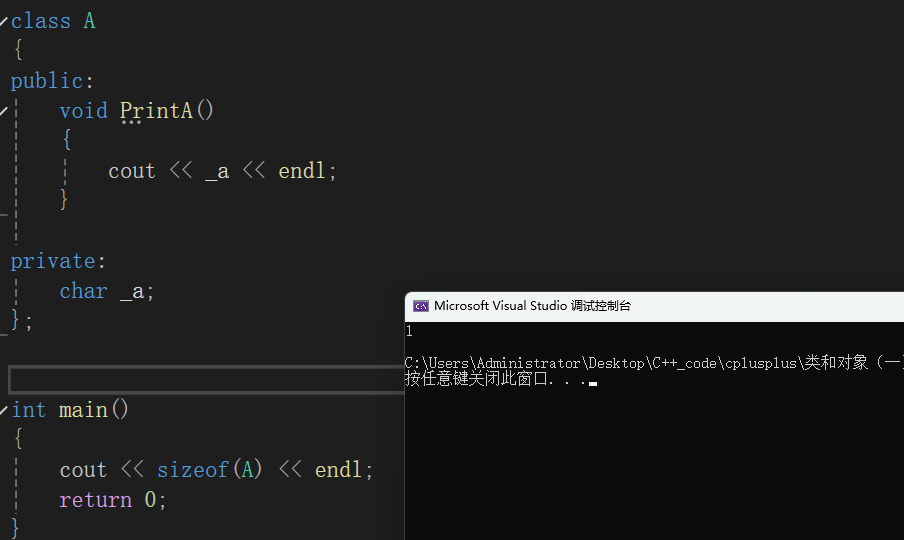Click the 'return' keyword

[x=96, y=500]
